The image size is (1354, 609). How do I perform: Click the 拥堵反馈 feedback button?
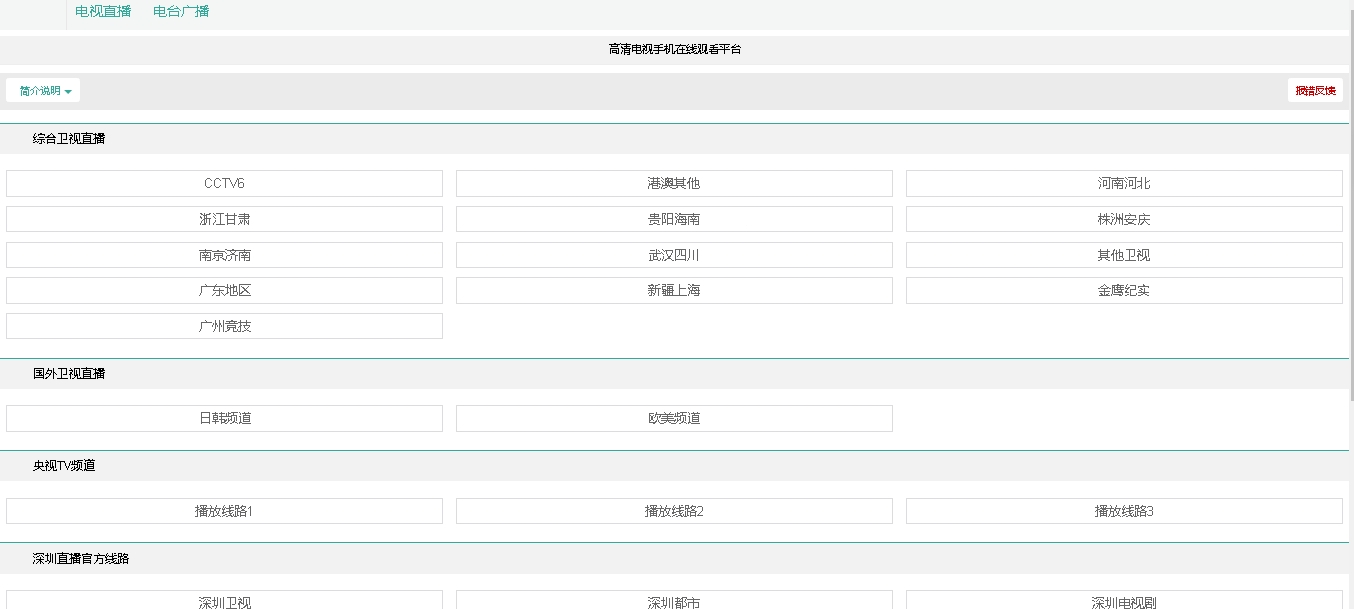pyautogui.click(x=1315, y=91)
